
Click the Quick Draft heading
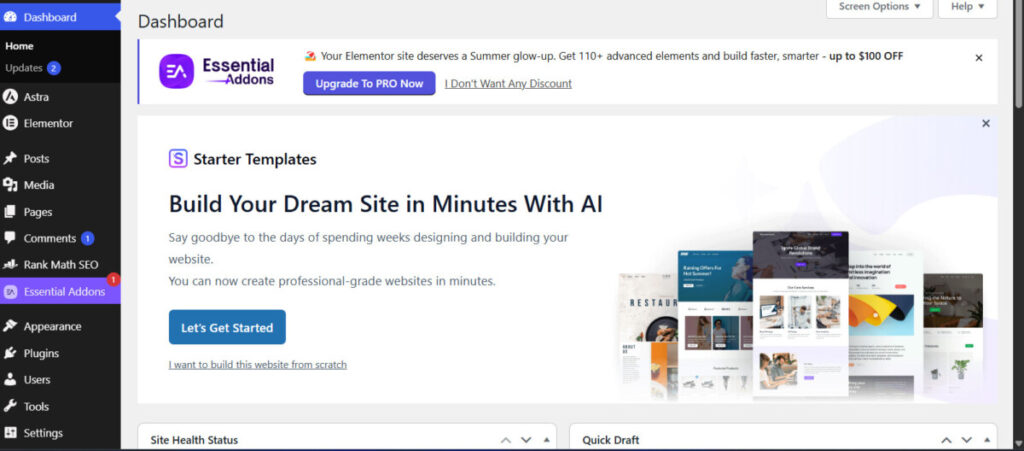[611, 440]
